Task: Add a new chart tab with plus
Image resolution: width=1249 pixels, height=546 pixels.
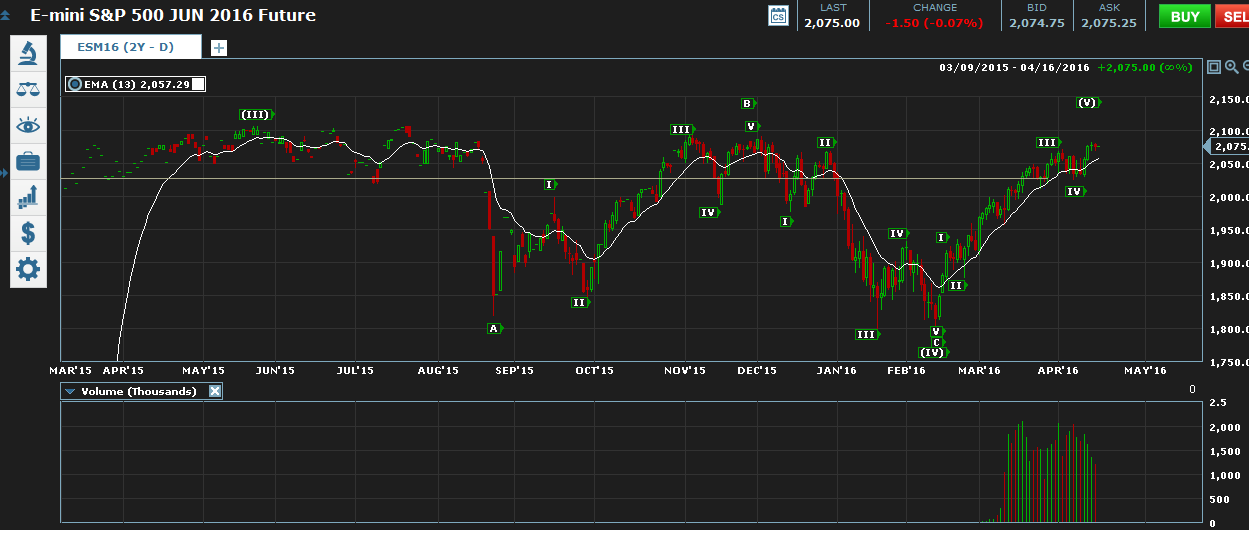Action: click(219, 47)
